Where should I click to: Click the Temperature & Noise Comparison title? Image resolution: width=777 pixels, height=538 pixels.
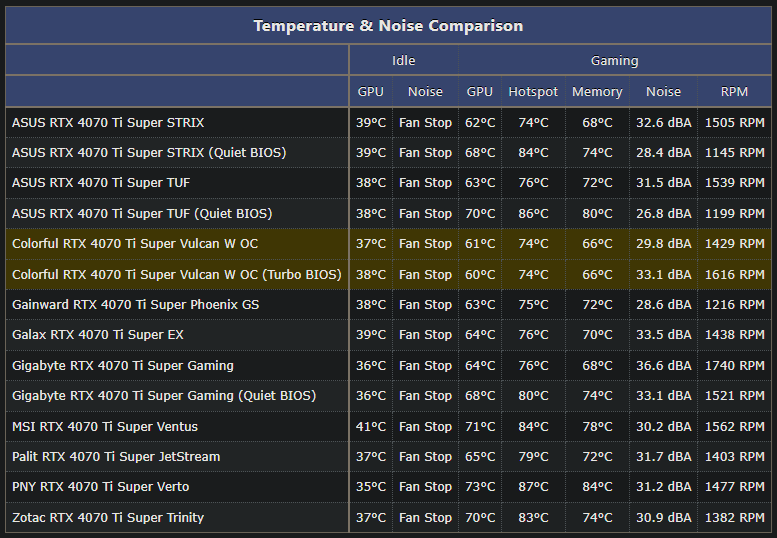(x=388, y=26)
